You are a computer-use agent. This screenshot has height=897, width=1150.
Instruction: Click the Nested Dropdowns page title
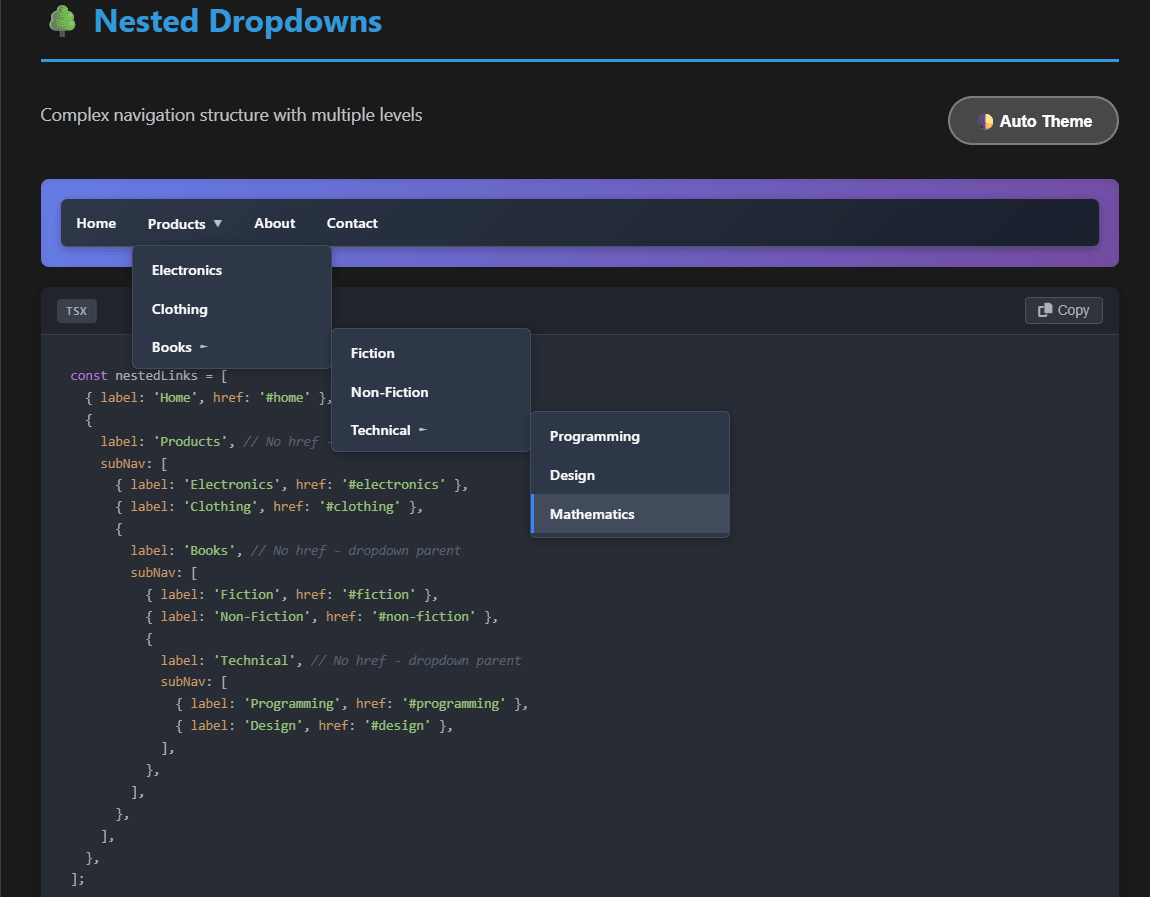pyautogui.click(x=237, y=21)
